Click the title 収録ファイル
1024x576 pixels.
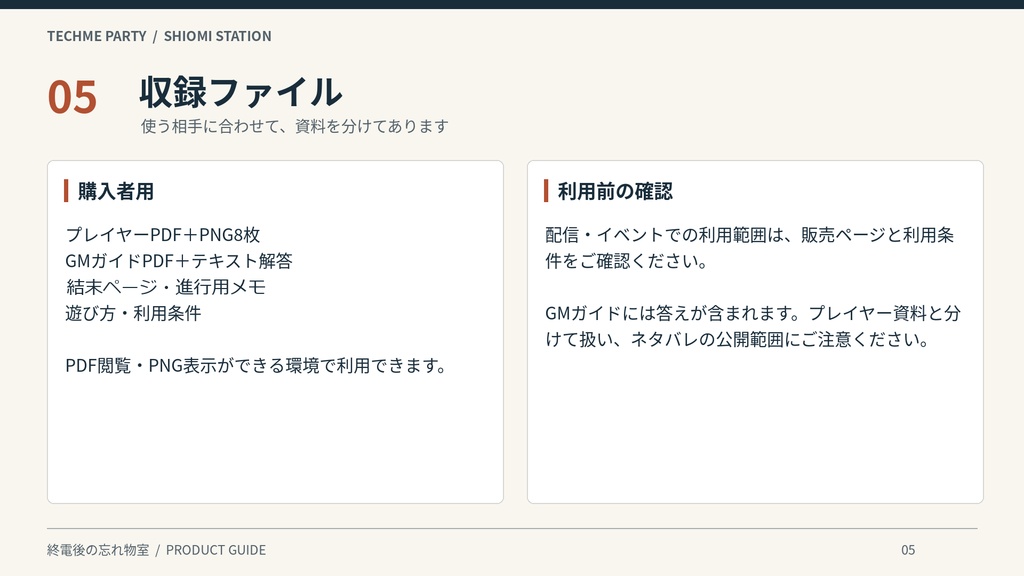coord(240,92)
